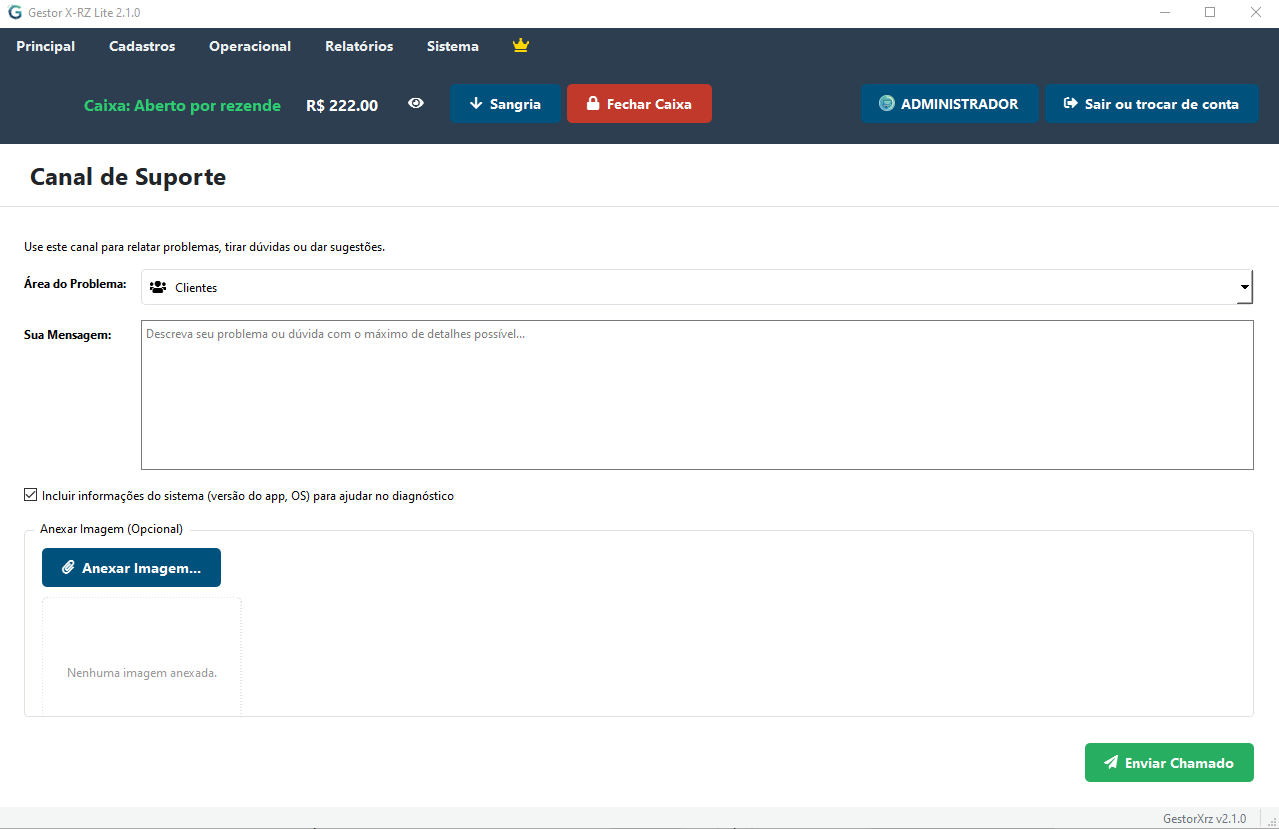Screen dimensions: 1279x829
Task: Toggle cash balance visibility eye icon
Action: point(416,104)
